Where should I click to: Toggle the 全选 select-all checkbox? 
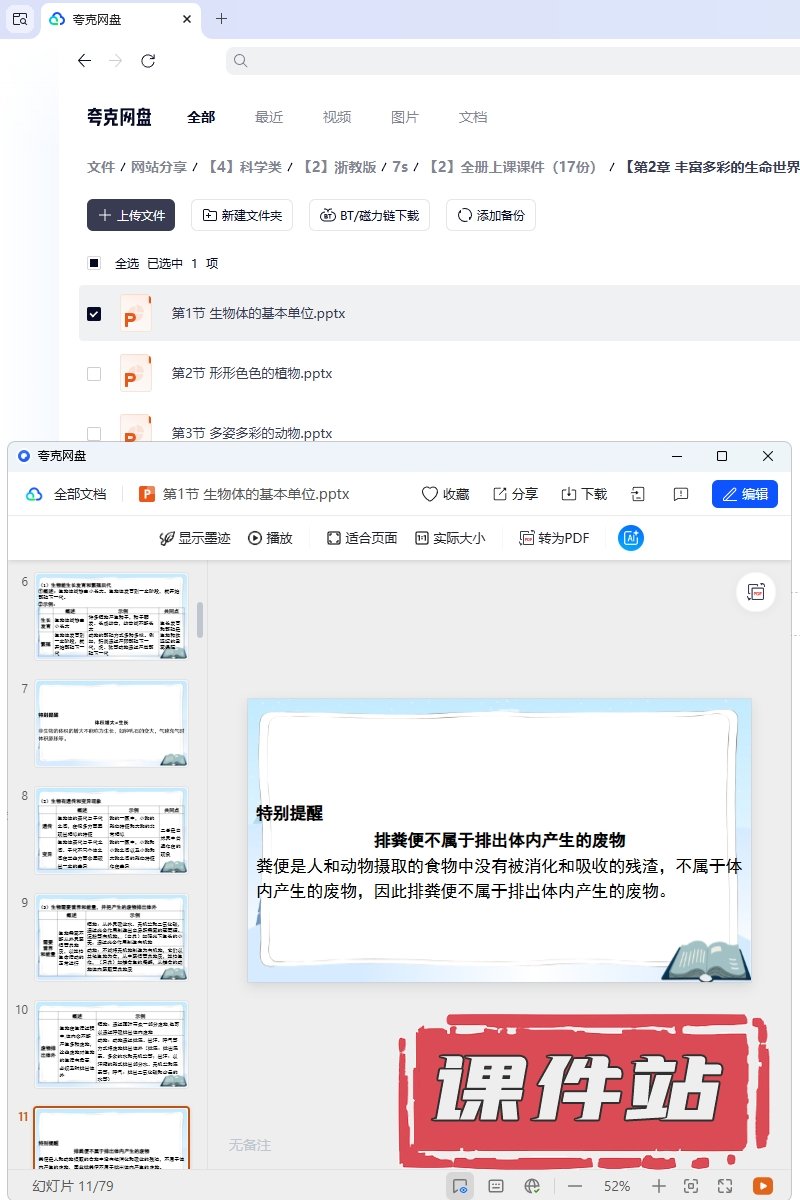point(94,264)
